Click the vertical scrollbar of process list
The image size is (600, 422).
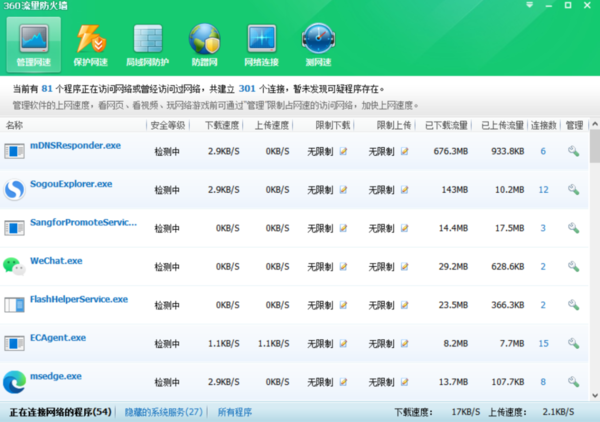point(594,260)
